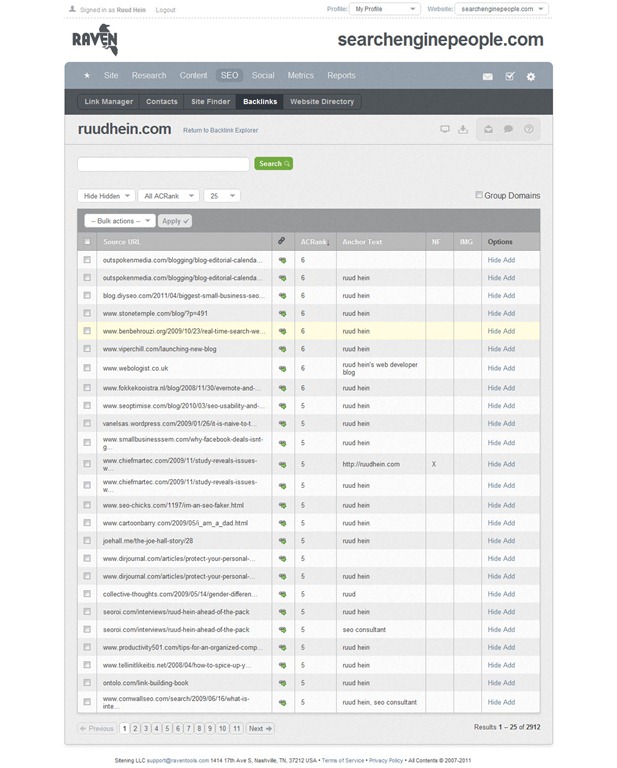Viewport: 617px width, 768px height.
Task: Click the green Search button
Action: pyautogui.click(x=273, y=163)
